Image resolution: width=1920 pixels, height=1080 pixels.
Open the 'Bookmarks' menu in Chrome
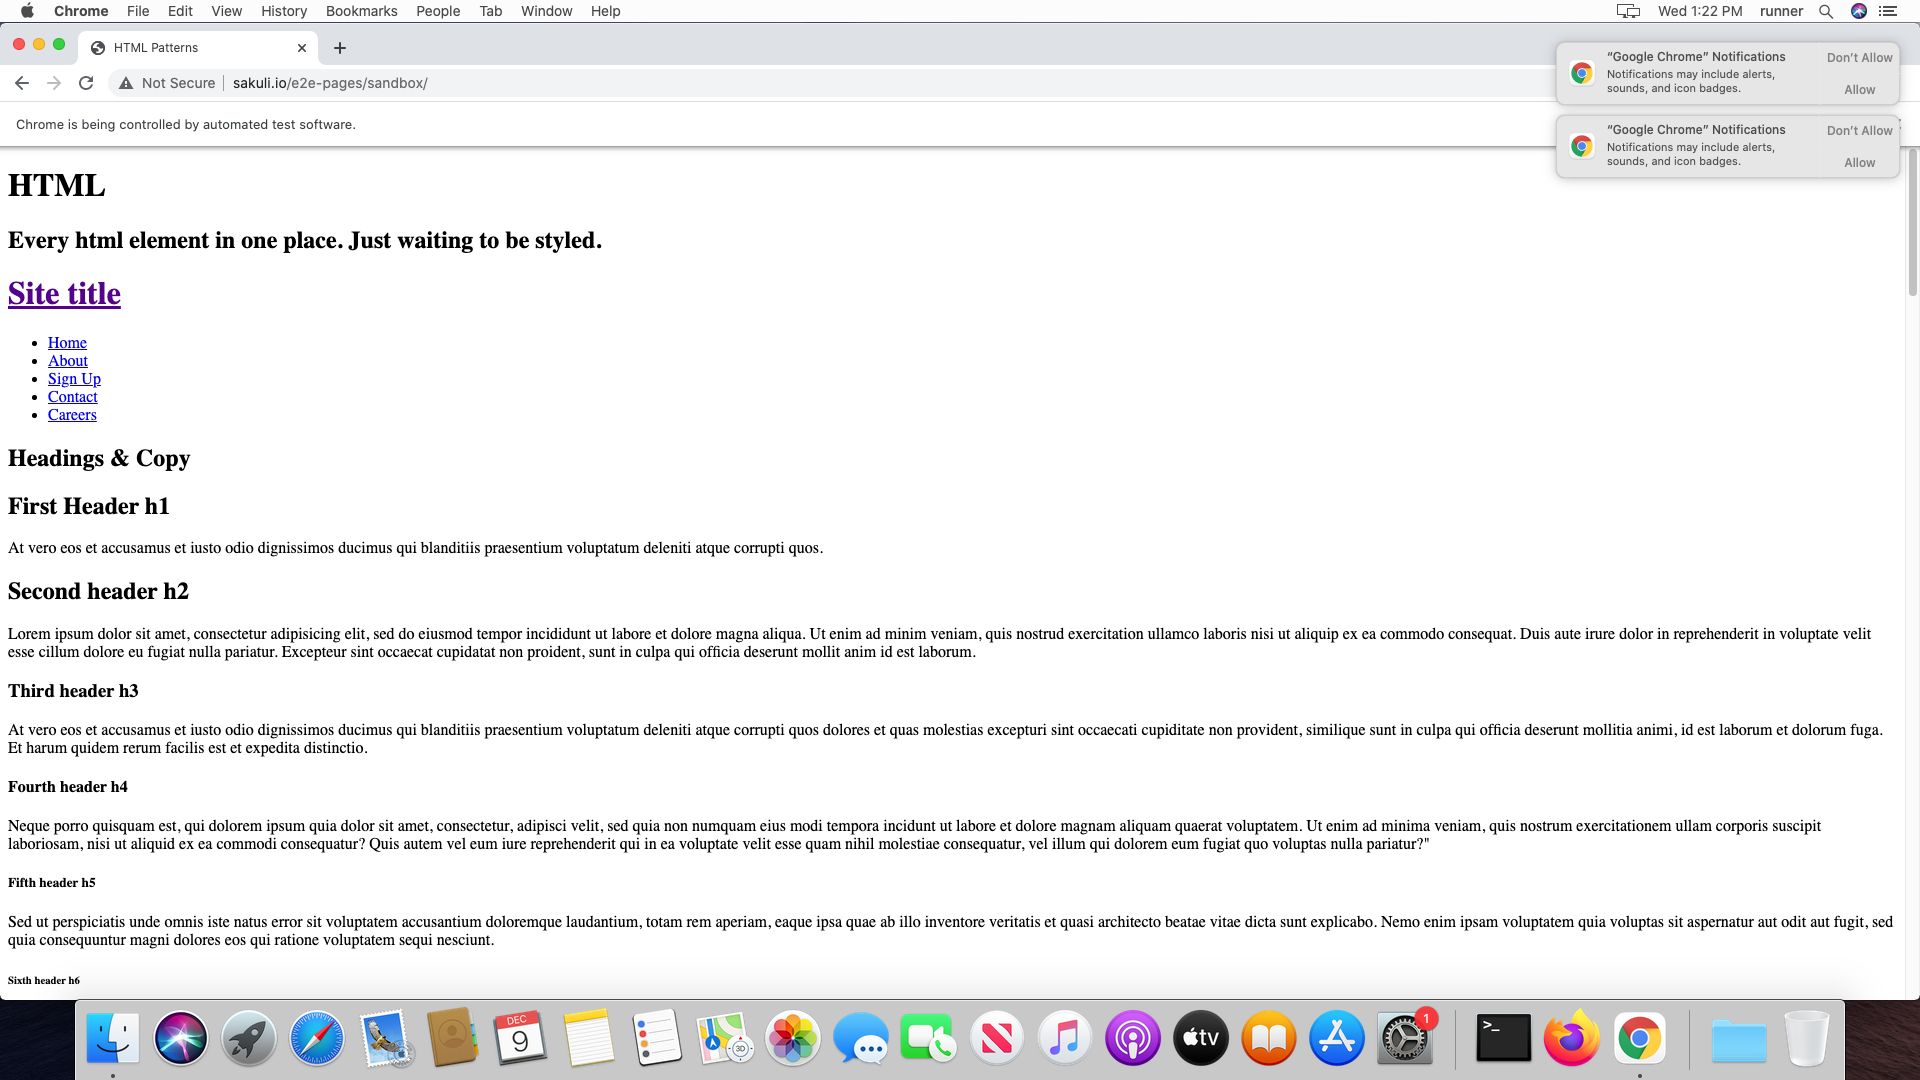pyautogui.click(x=361, y=11)
